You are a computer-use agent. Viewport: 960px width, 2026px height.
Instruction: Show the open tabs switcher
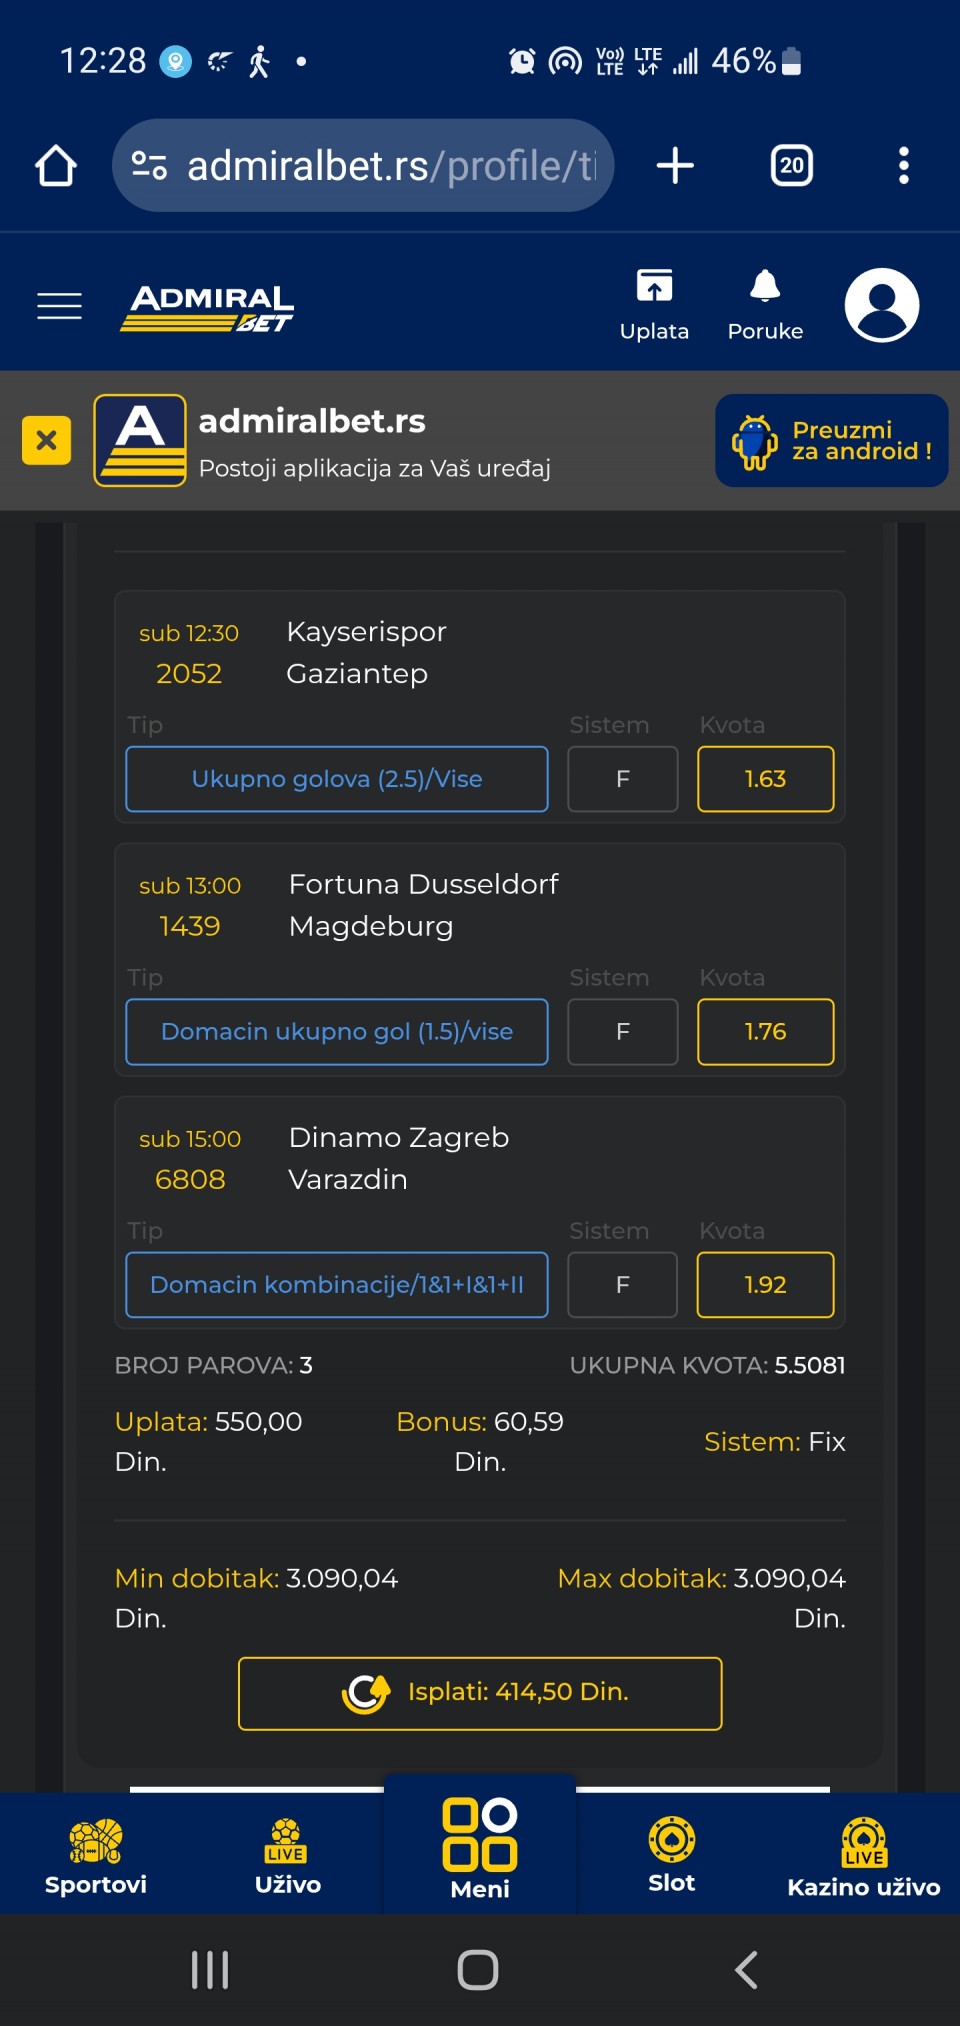click(791, 166)
